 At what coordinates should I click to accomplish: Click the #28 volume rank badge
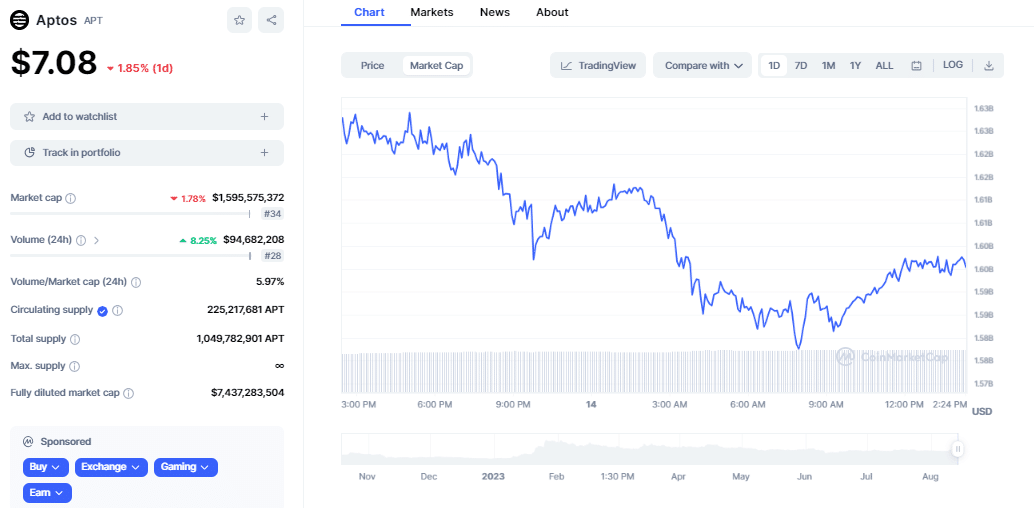point(273,255)
